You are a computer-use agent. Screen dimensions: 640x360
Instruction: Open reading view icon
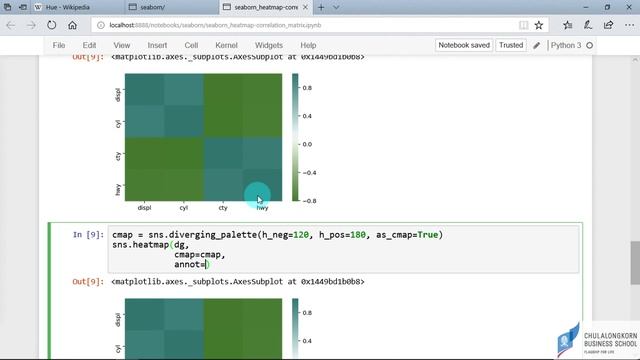(523, 25)
